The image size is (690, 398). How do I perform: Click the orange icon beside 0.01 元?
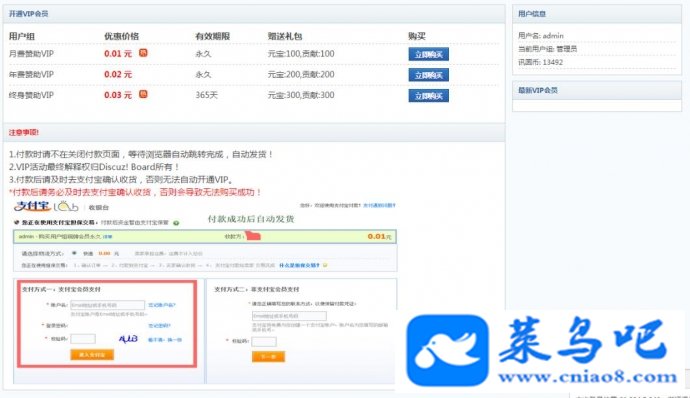(x=143, y=53)
